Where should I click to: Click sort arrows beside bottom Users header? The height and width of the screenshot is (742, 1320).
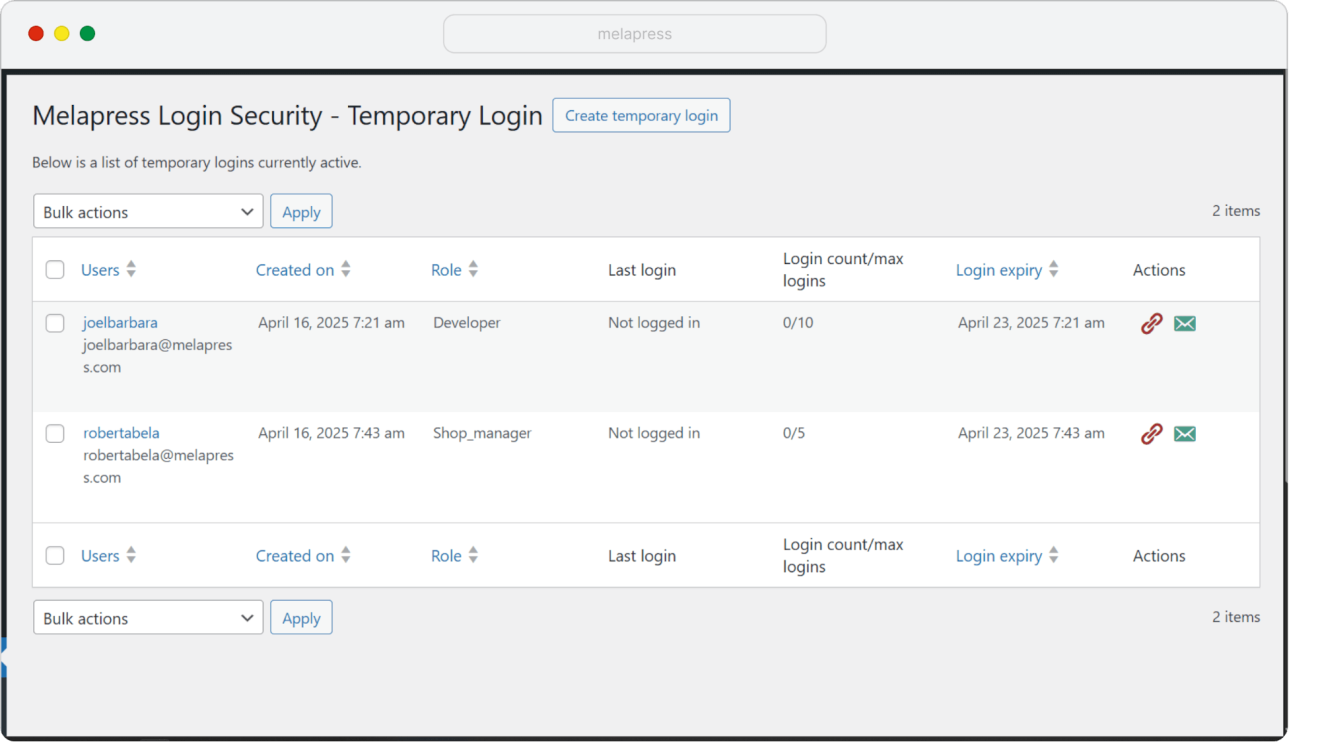click(131, 555)
